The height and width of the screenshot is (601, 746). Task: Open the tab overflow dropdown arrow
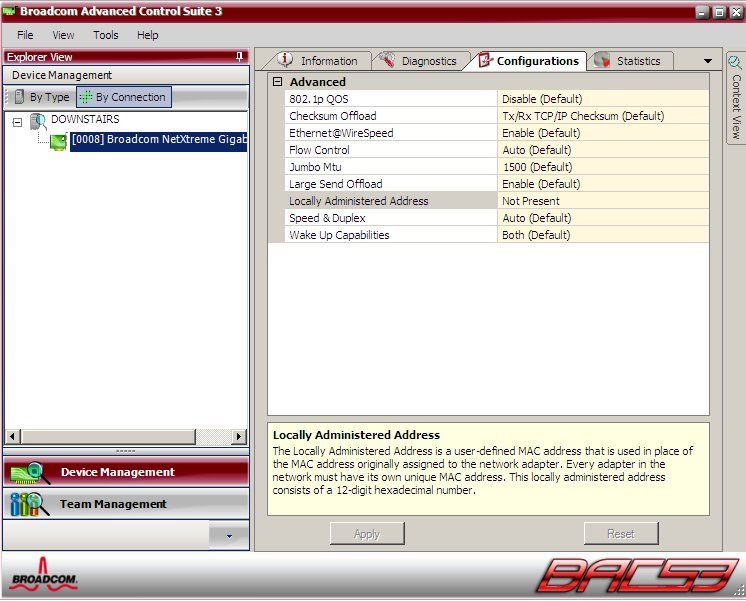708,61
